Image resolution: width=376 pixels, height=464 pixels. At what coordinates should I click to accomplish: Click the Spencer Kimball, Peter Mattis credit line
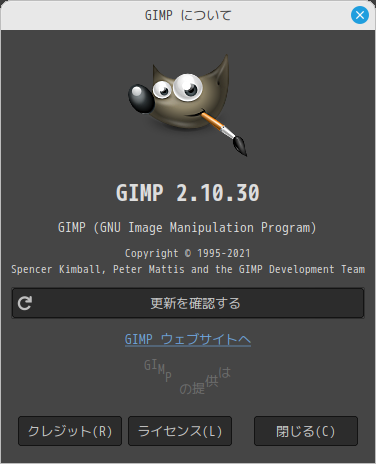(188, 269)
